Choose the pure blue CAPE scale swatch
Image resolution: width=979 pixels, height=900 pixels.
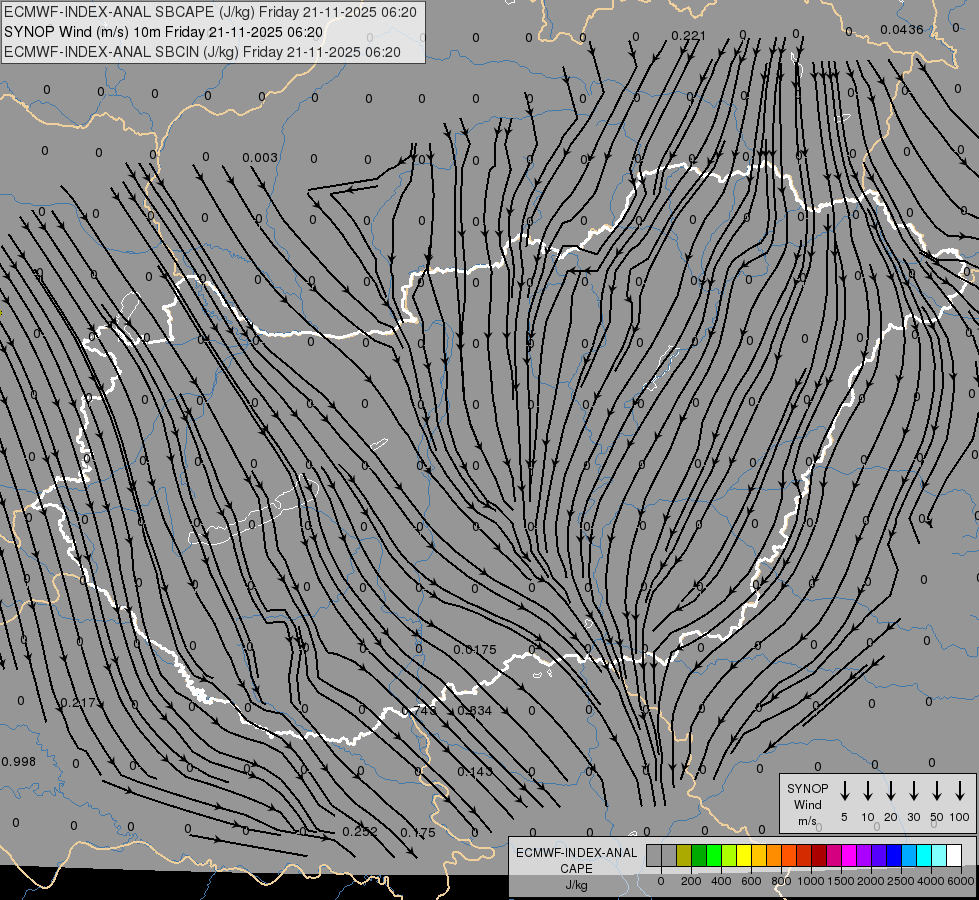pyautogui.click(x=894, y=855)
